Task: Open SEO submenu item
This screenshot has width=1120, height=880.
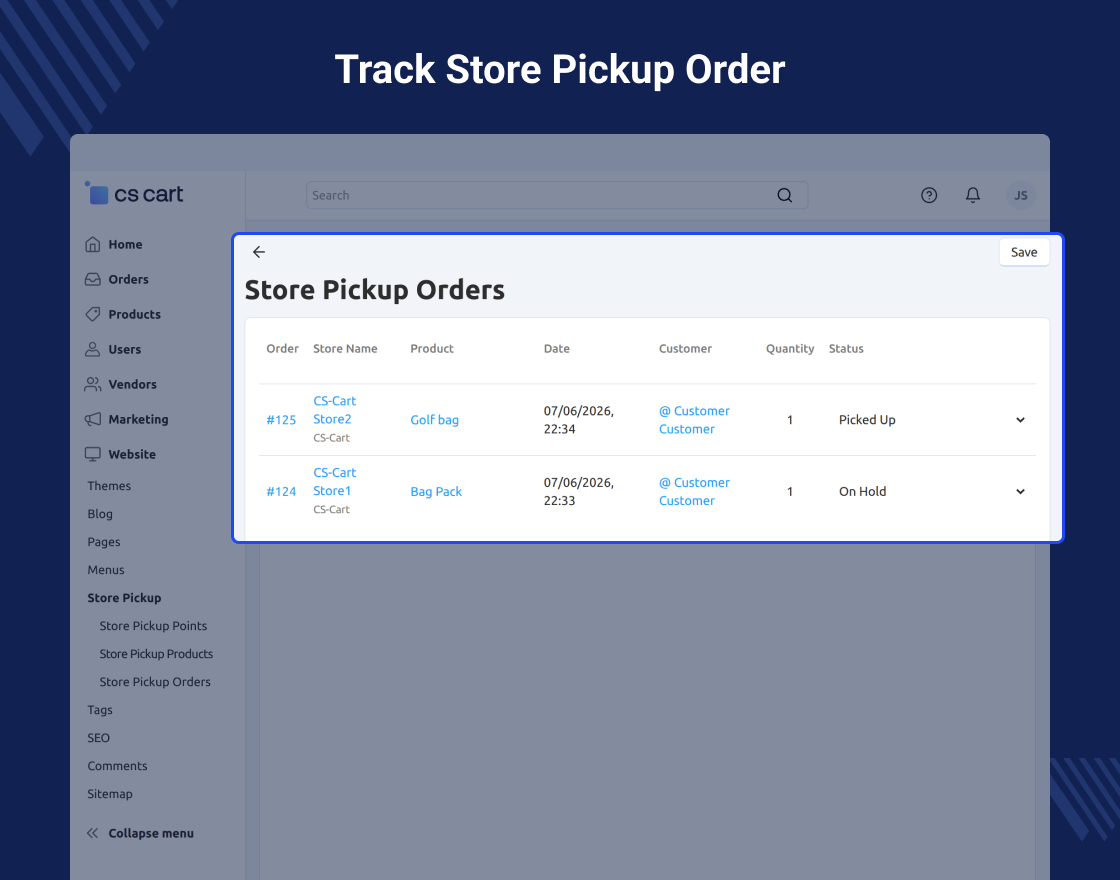Action: pos(99,738)
